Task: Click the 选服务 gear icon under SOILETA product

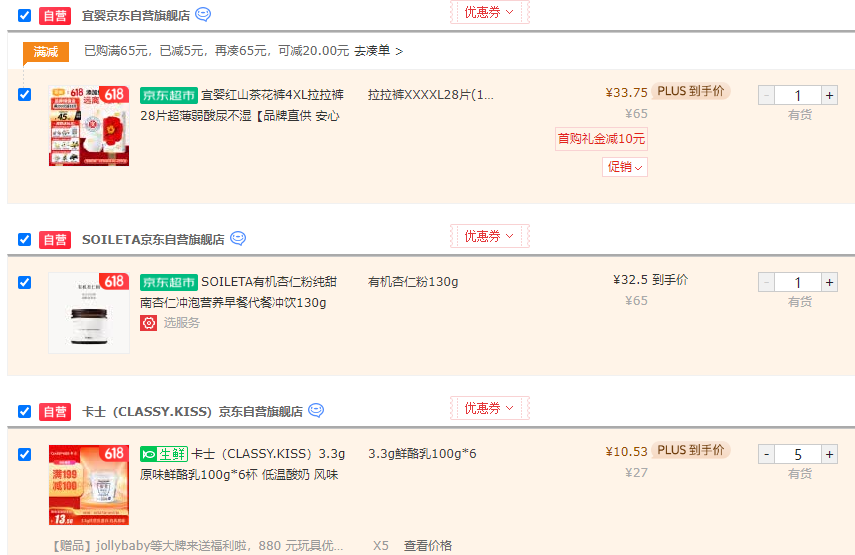Action: click(x=148, y=323)
